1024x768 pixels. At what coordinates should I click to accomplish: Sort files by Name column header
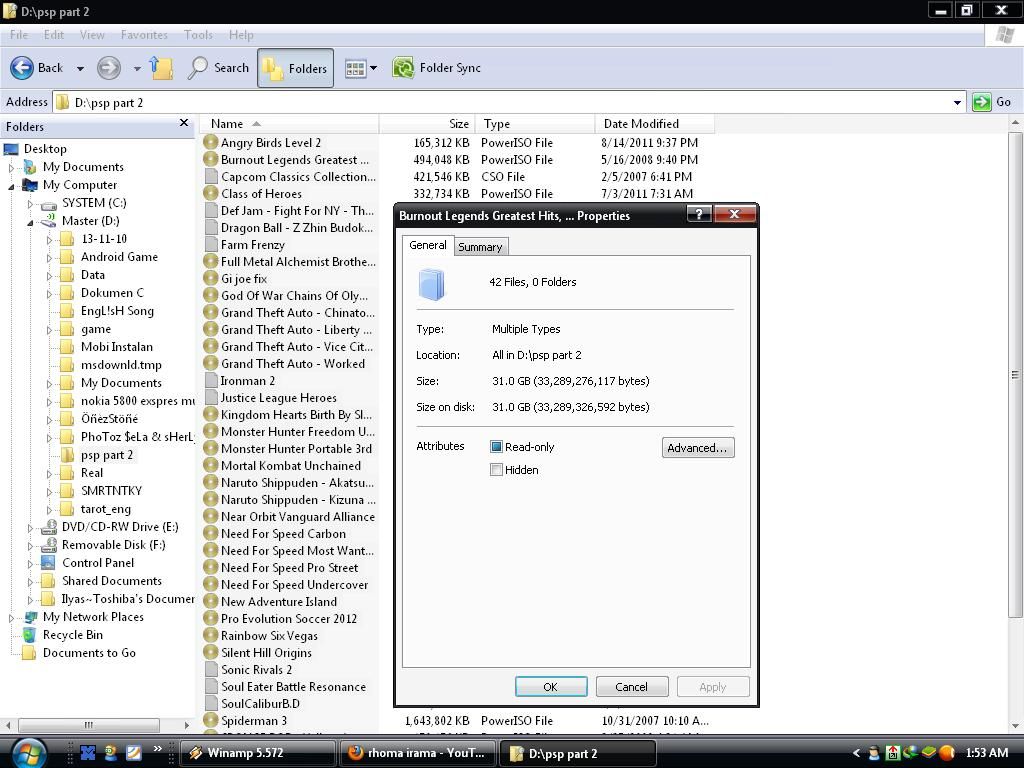point(289,123)
